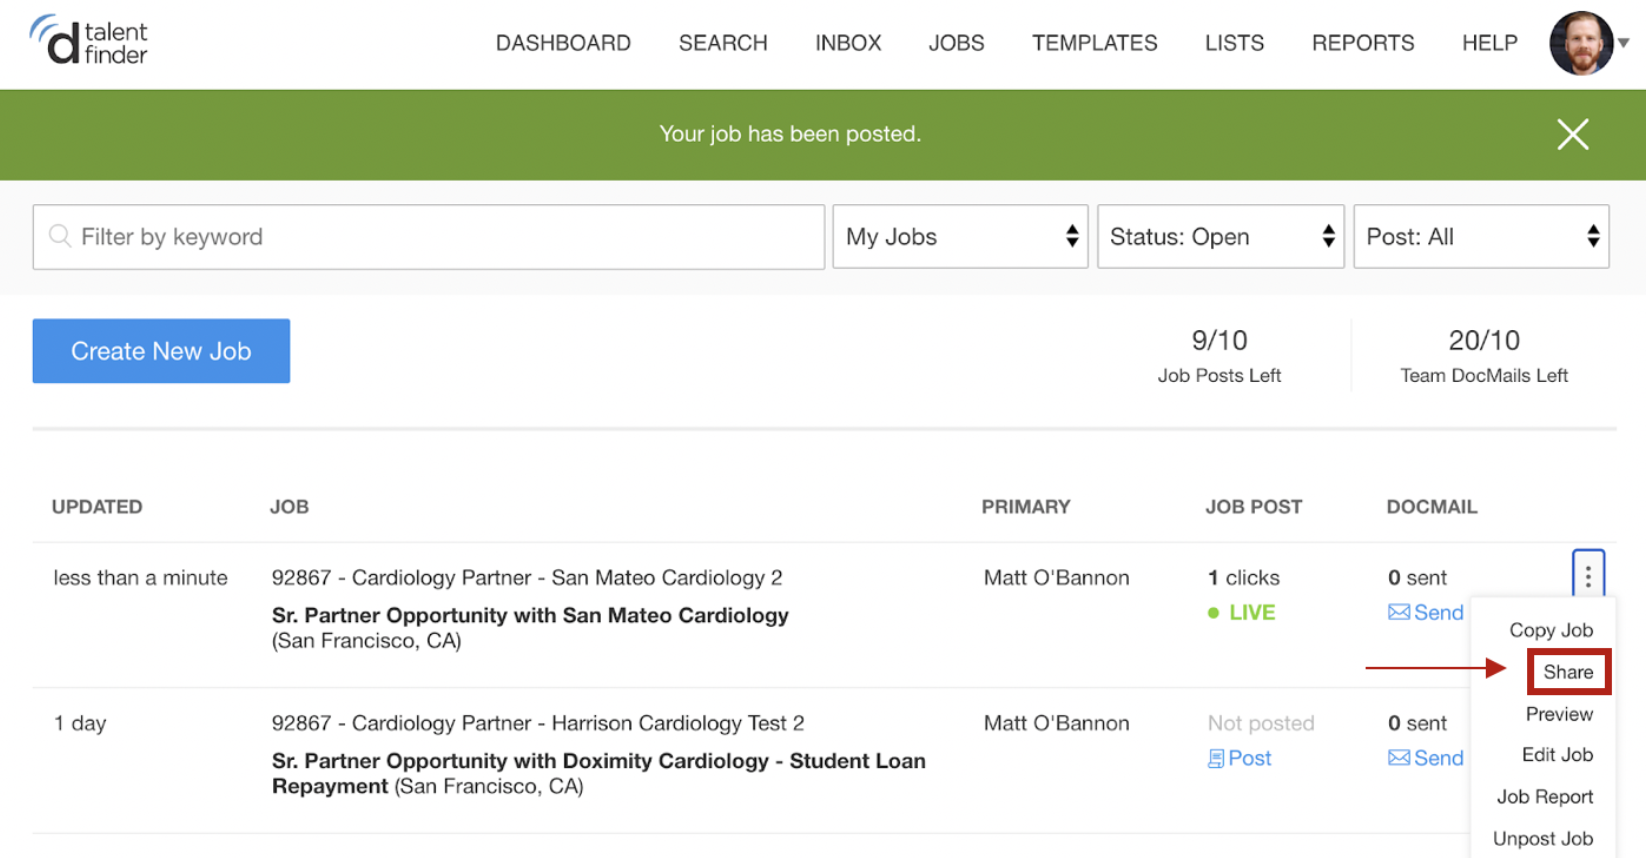Open Sr. Partner Opportunity with San Mateo Cardiology
Image resolution: width=1646 pixels, height=858 pixels.
pyautogui.click(x=530, y=615)
